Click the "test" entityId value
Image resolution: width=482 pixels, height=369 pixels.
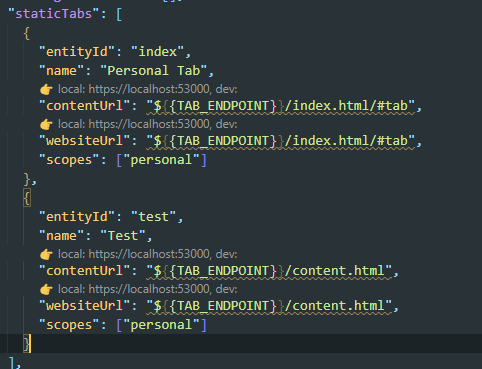click(x=154, y=217)
